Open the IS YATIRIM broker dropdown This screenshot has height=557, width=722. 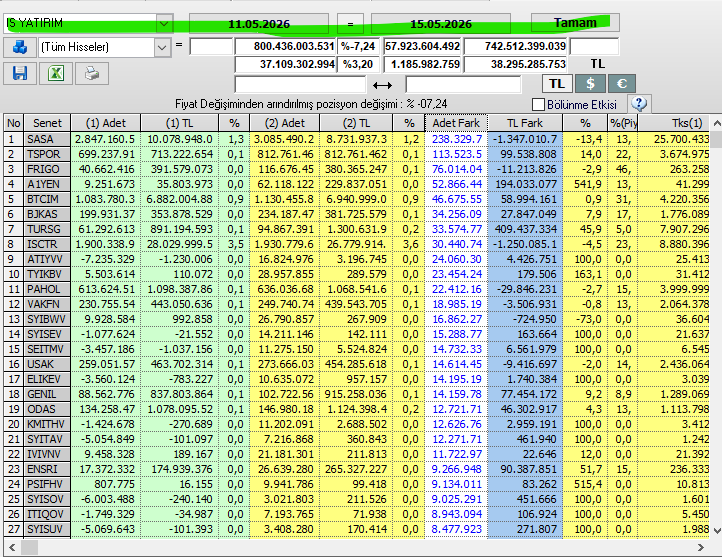[164, 23]
